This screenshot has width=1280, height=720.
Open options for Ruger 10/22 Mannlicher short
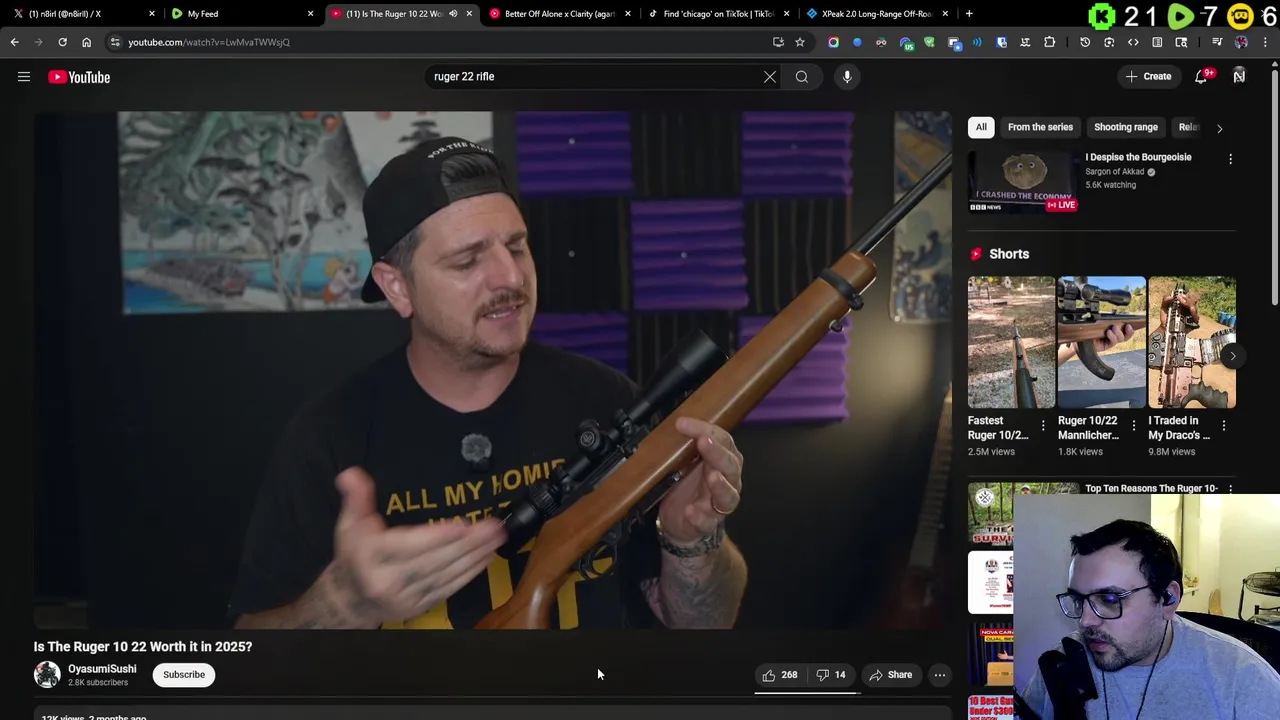(x=1134, y=426)
